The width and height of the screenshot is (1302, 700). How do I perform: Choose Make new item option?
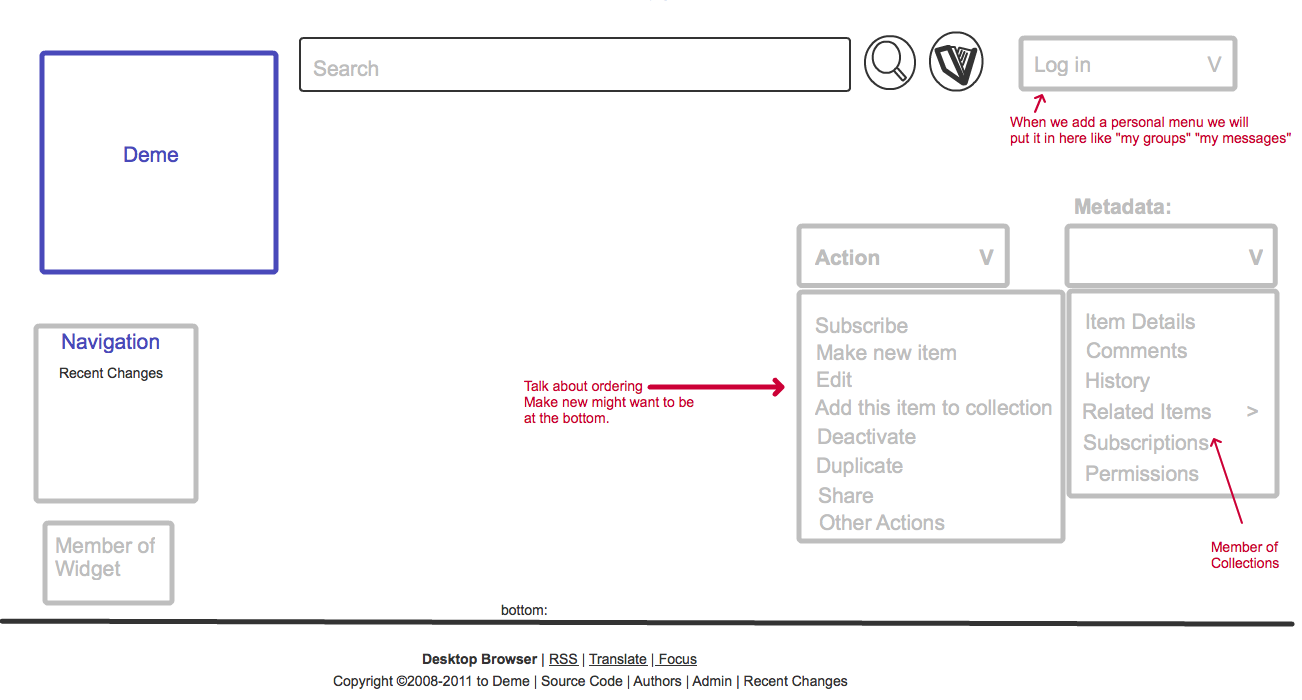(x=886, y=353)
